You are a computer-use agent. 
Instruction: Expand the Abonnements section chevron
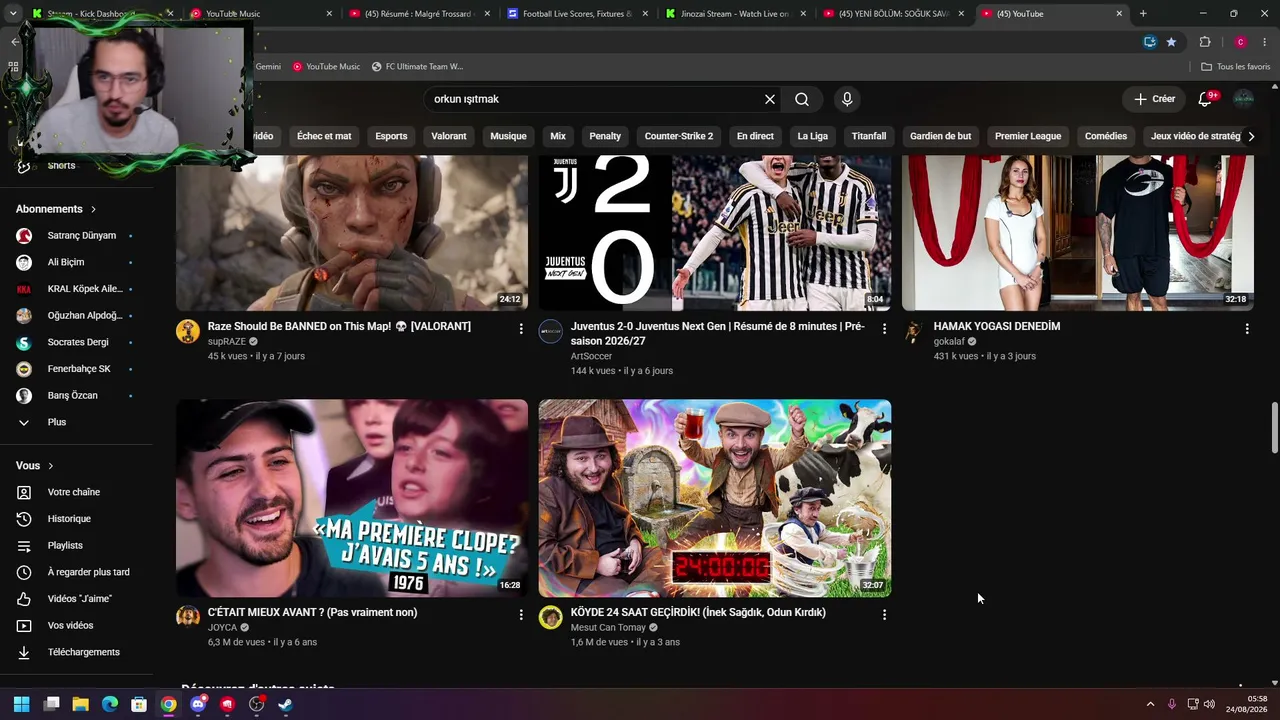pos(93,209)
